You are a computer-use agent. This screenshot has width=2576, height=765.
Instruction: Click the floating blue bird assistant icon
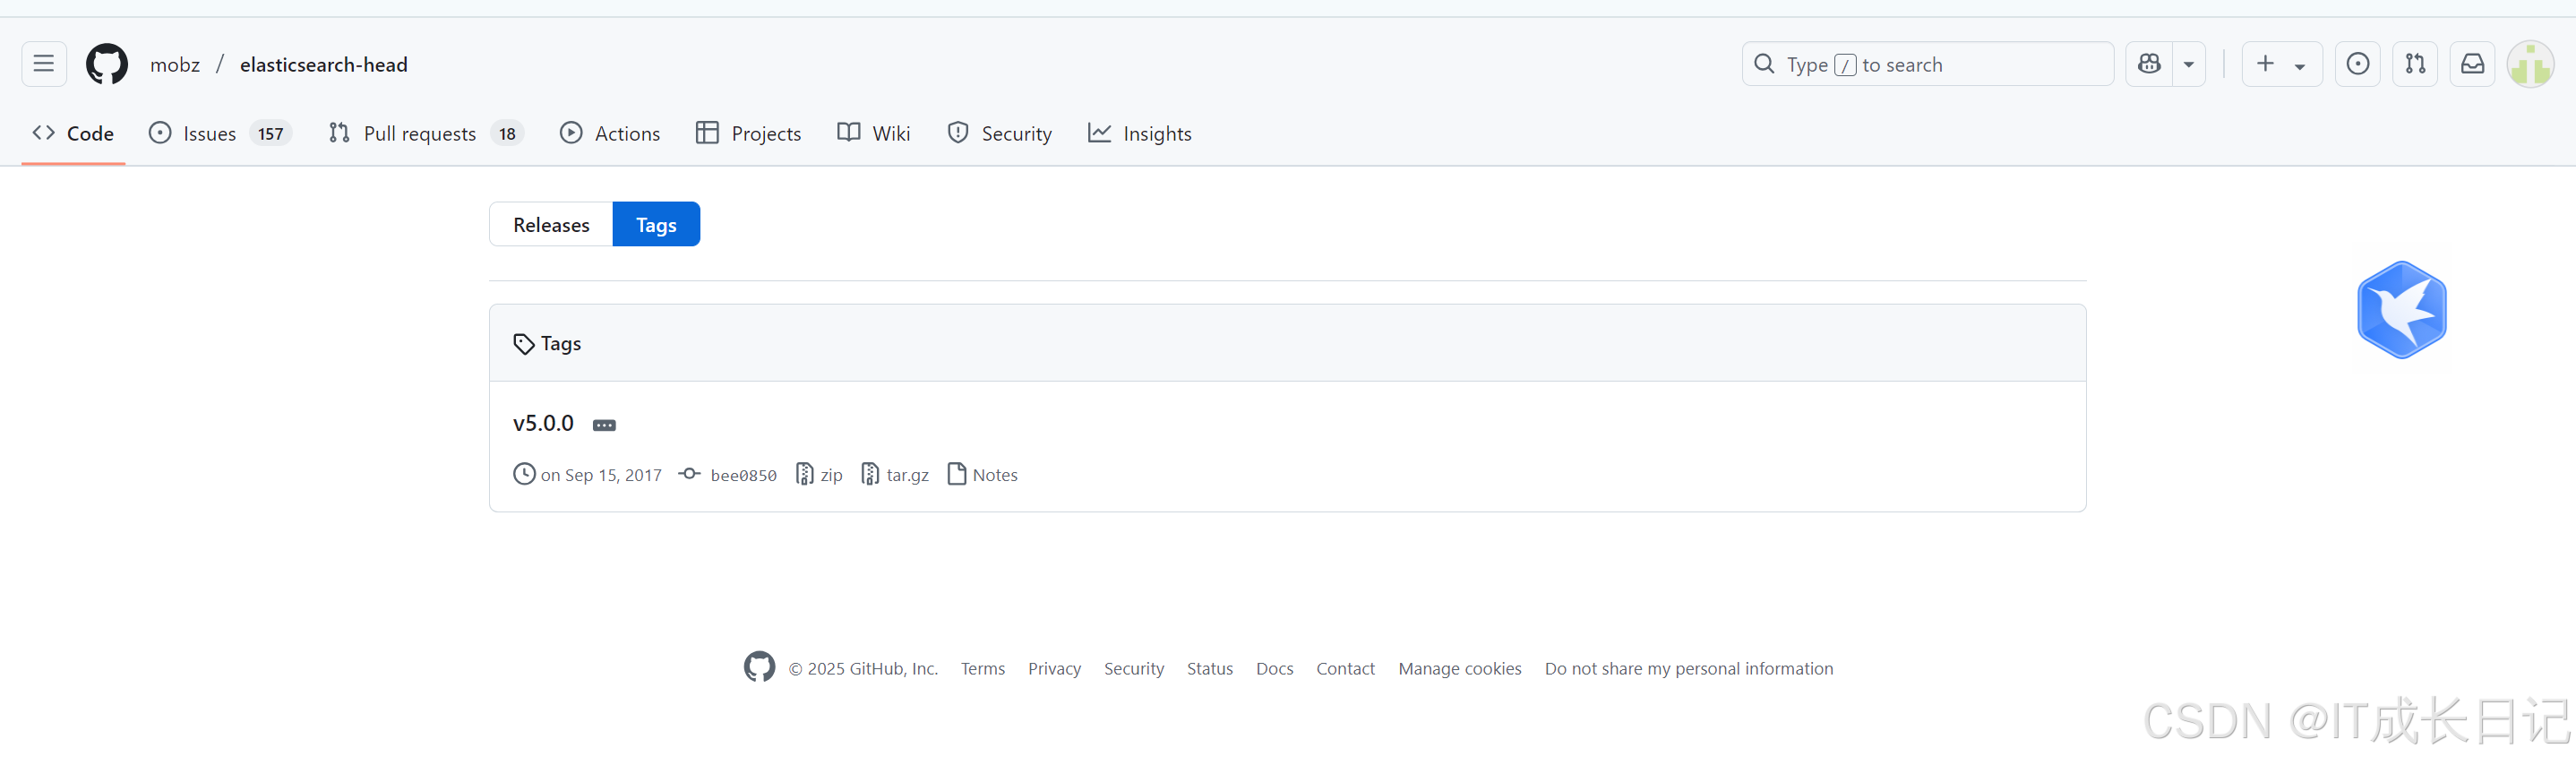(x=2401, y=310)
